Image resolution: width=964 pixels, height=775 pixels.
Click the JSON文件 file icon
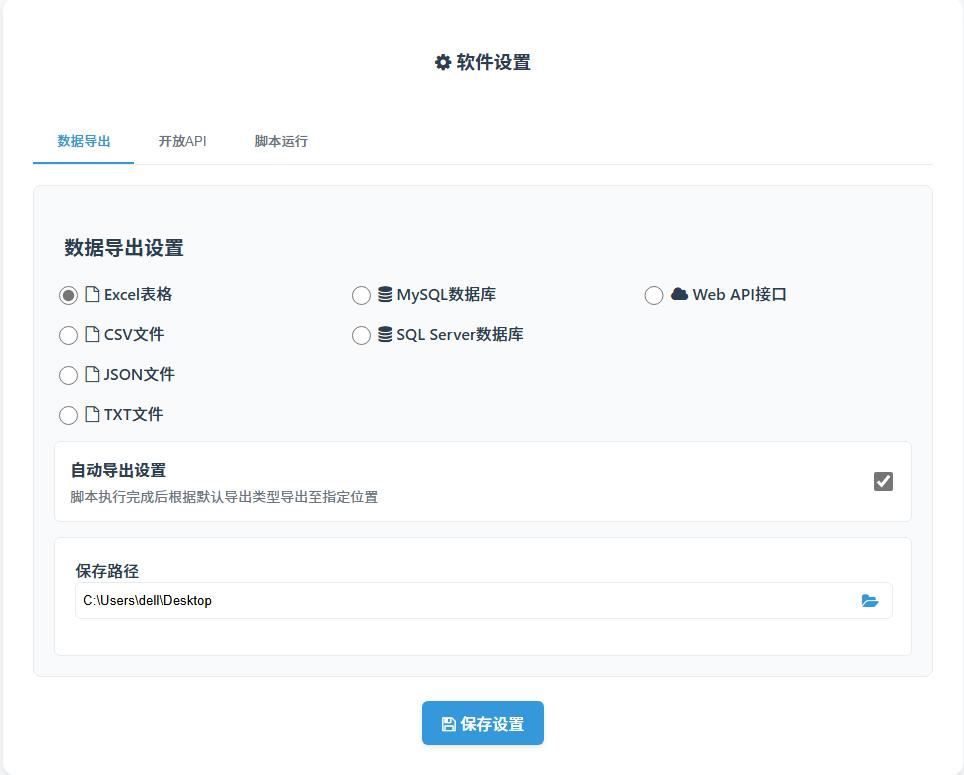[92, 375]
